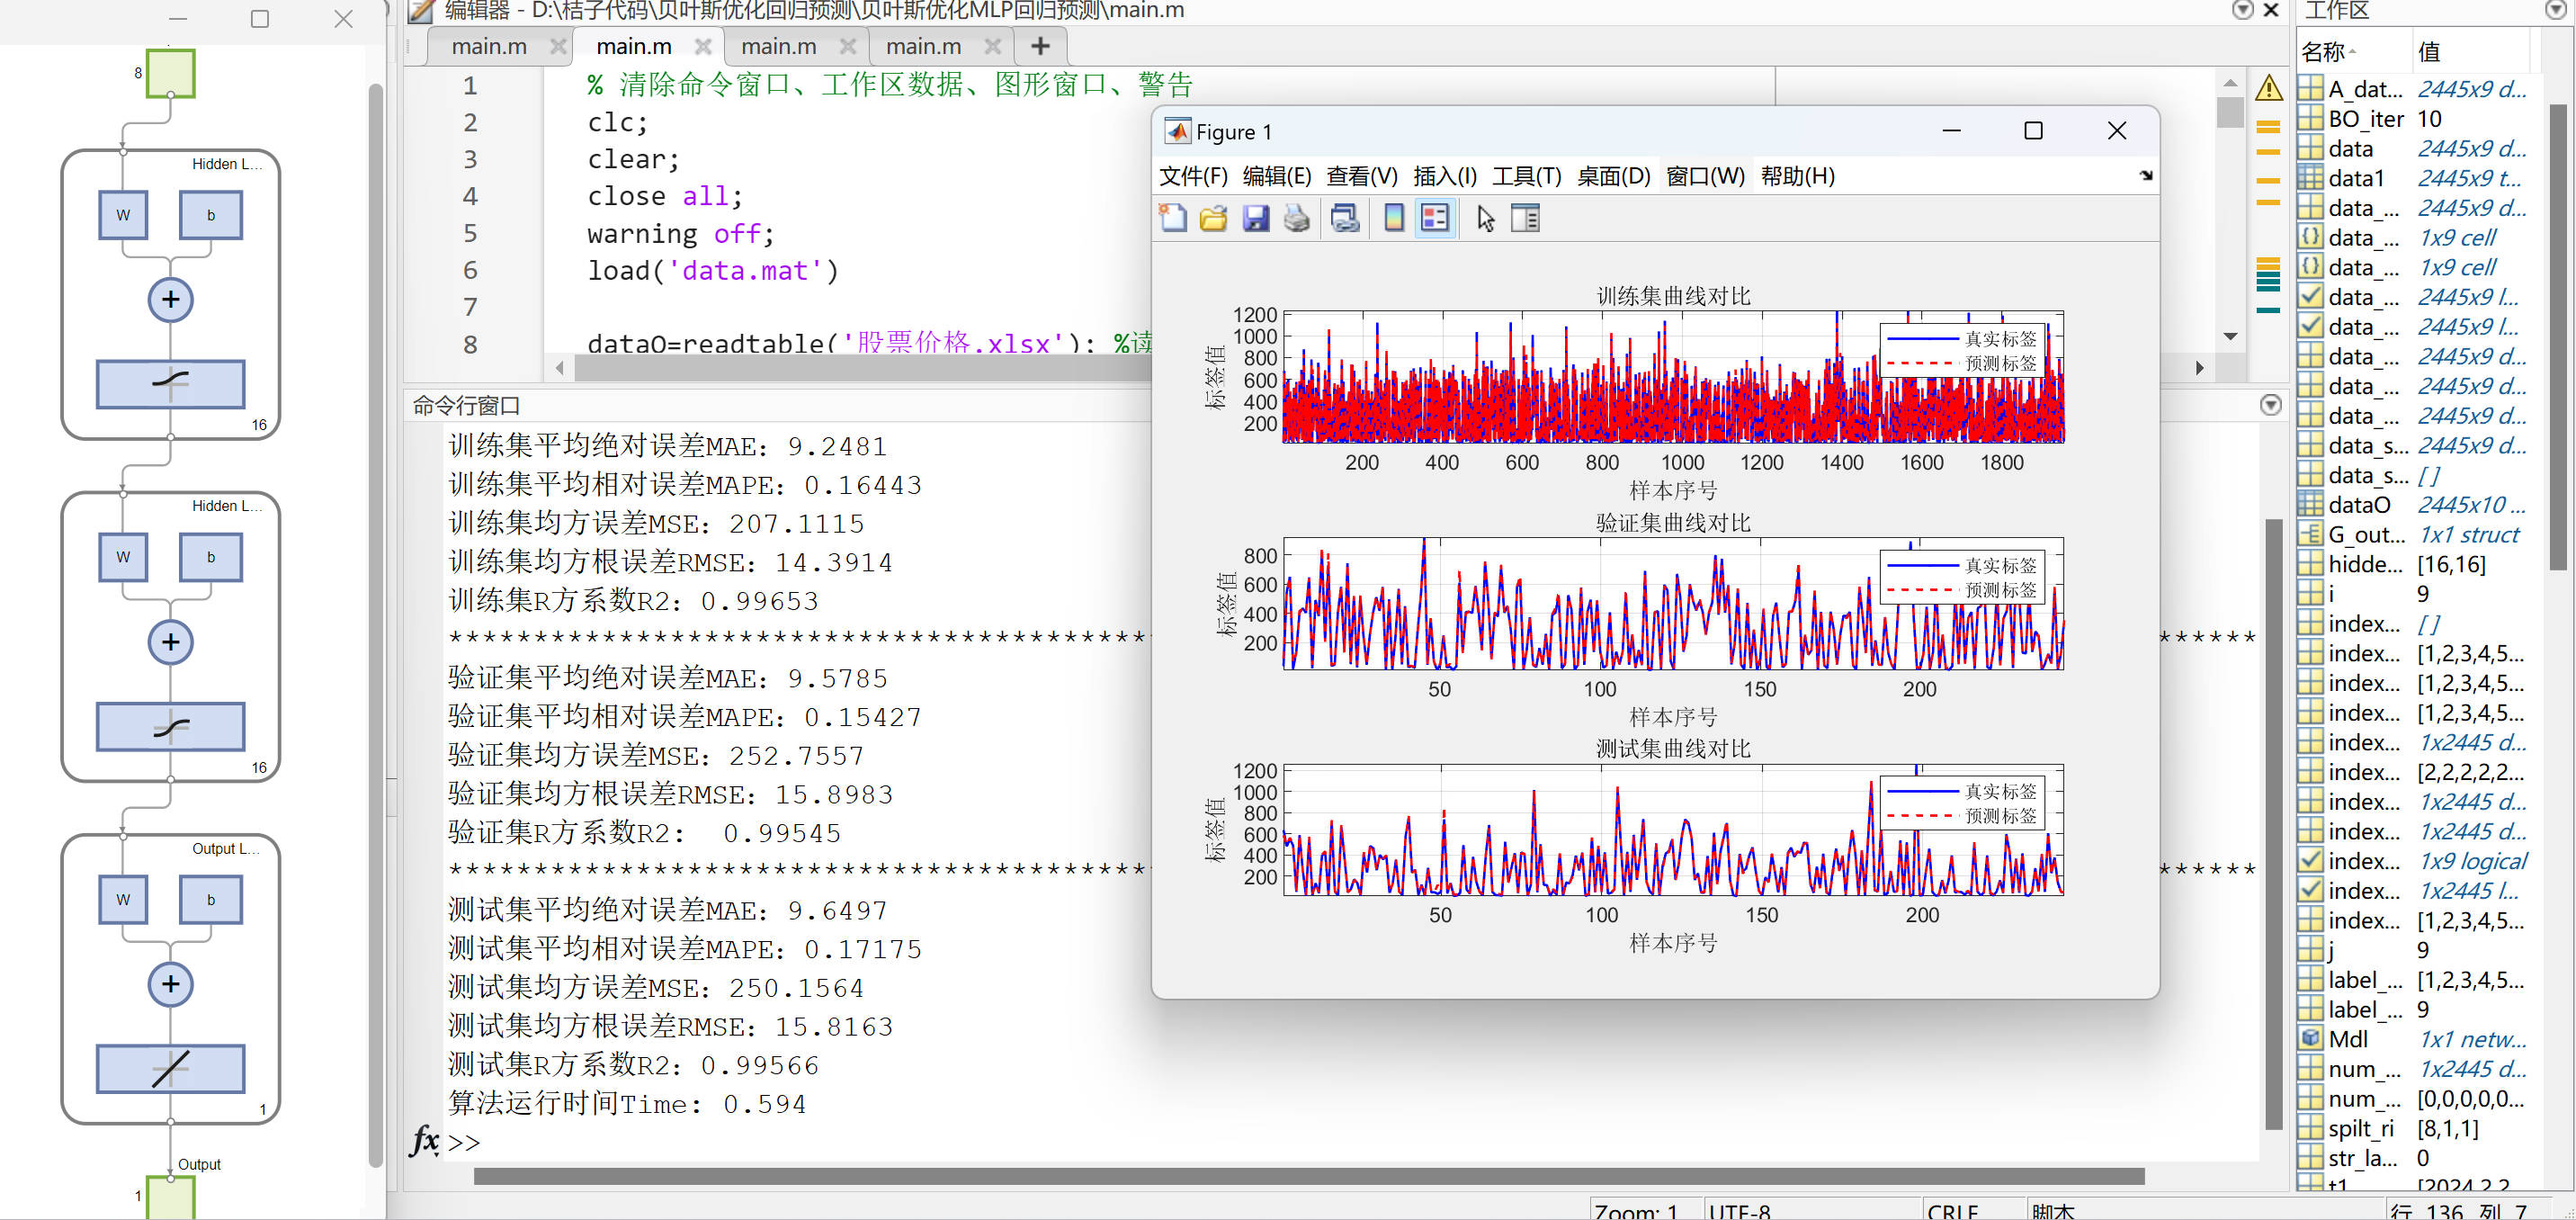Click the fx function browser icon
This screenshot has width=2576, height=1220.
pyautogui.click(x=424, y=1141)
